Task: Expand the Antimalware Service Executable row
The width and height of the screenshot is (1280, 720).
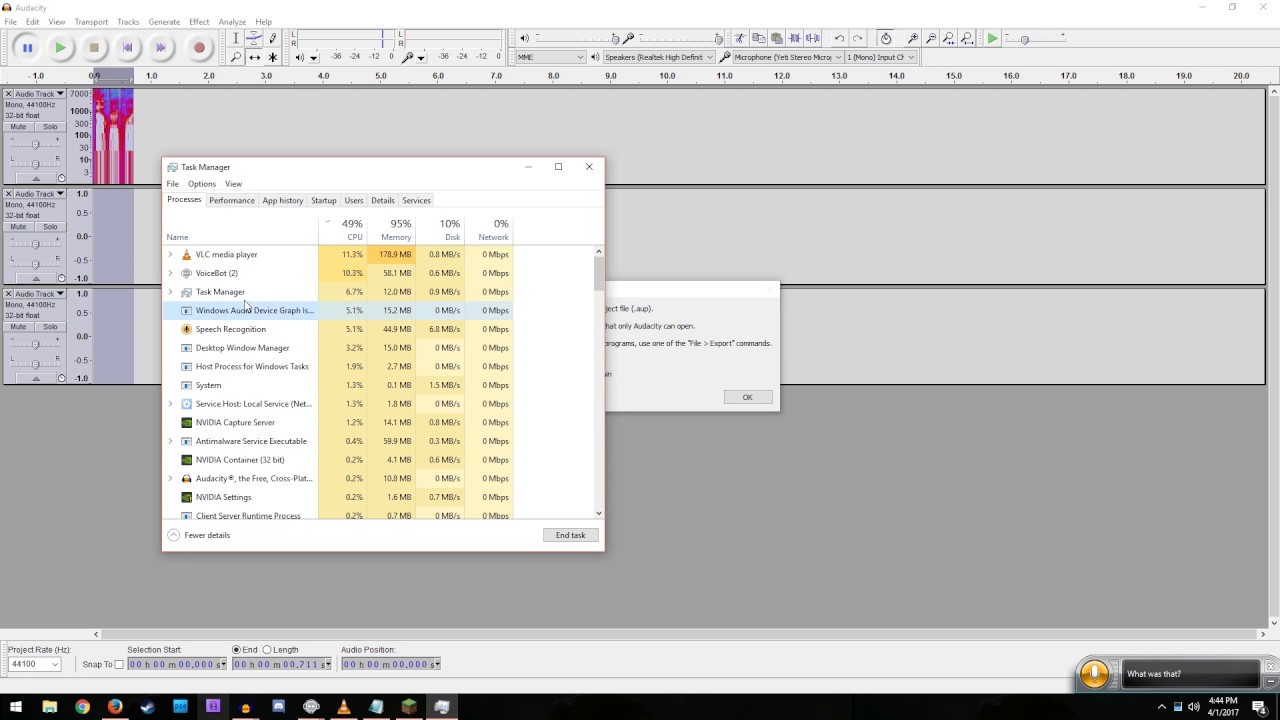Action: pos(170,441)
